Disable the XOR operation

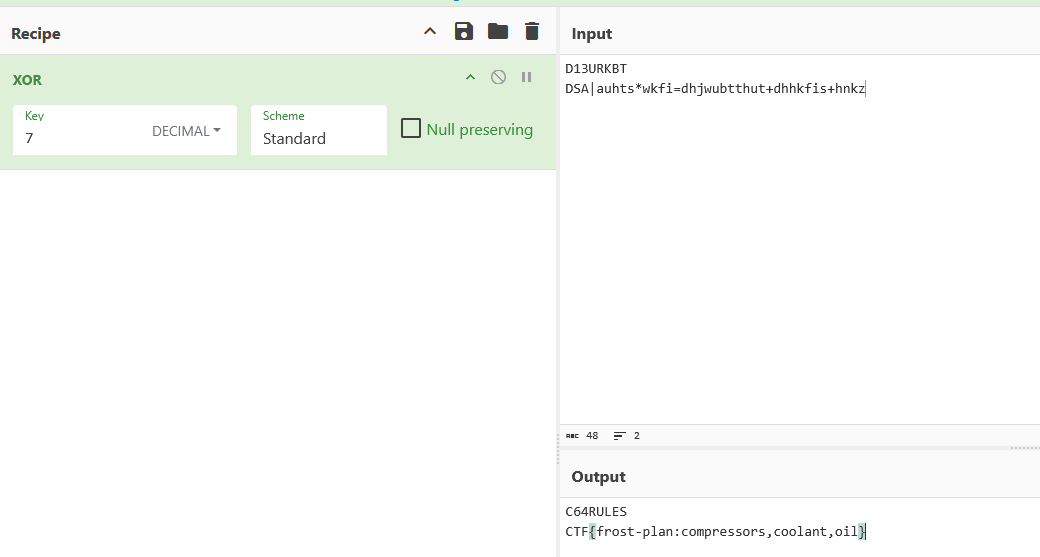498,78
